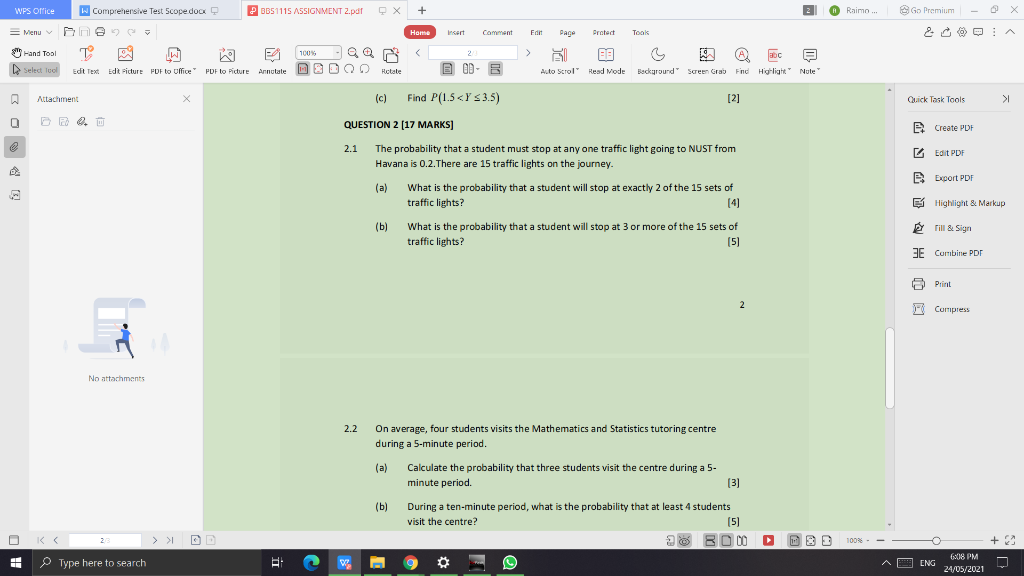Image resolution: width=1024 pixels, height=576 pixels.
Task: Toggle Auto Scroll mode
Action: tap(559, 57)
